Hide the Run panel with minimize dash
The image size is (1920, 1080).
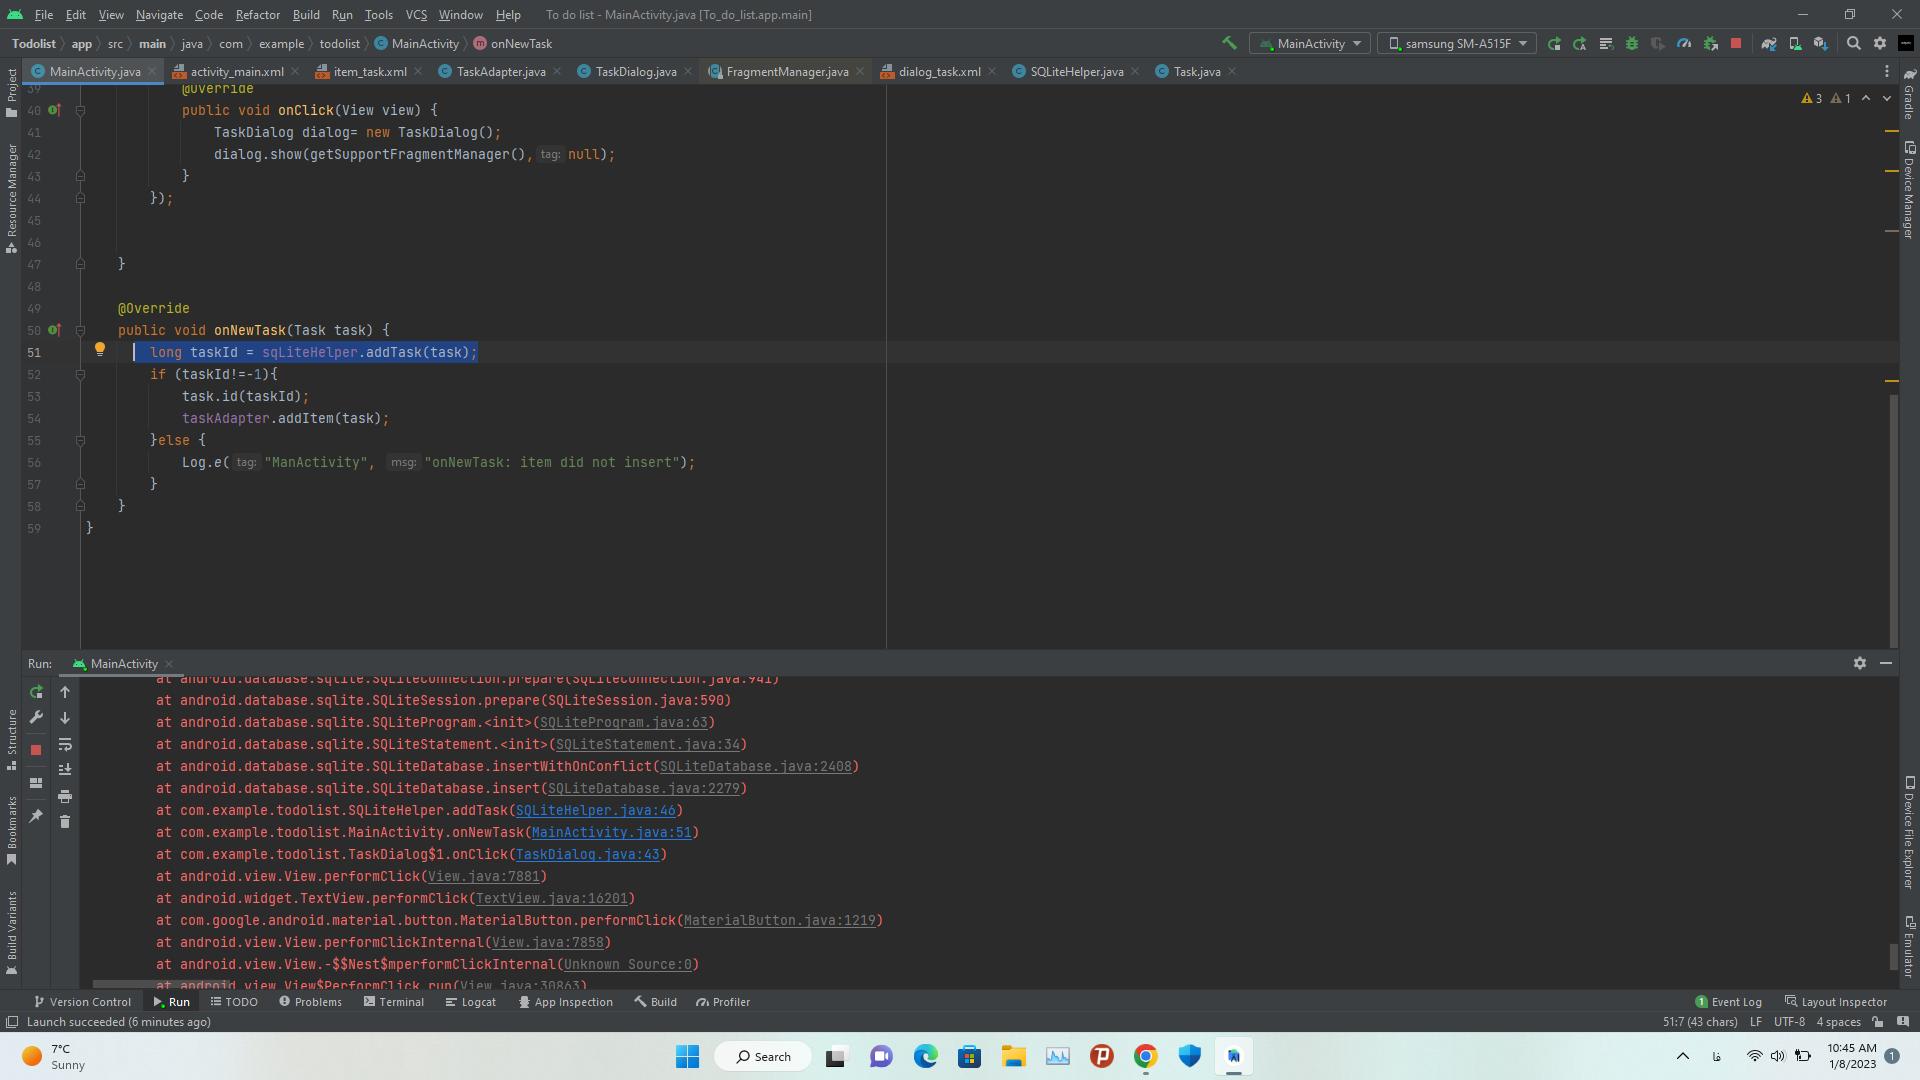1886,663
